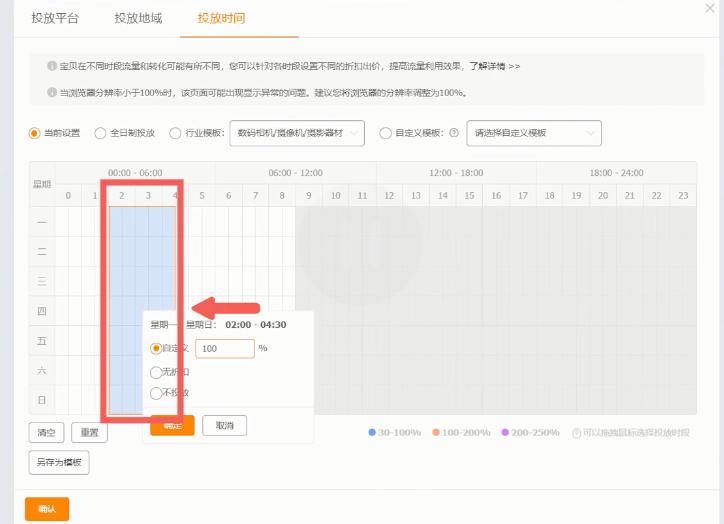Open the 投放时间 tab
This screenshot has height=524, width=724.
(221, 18)
